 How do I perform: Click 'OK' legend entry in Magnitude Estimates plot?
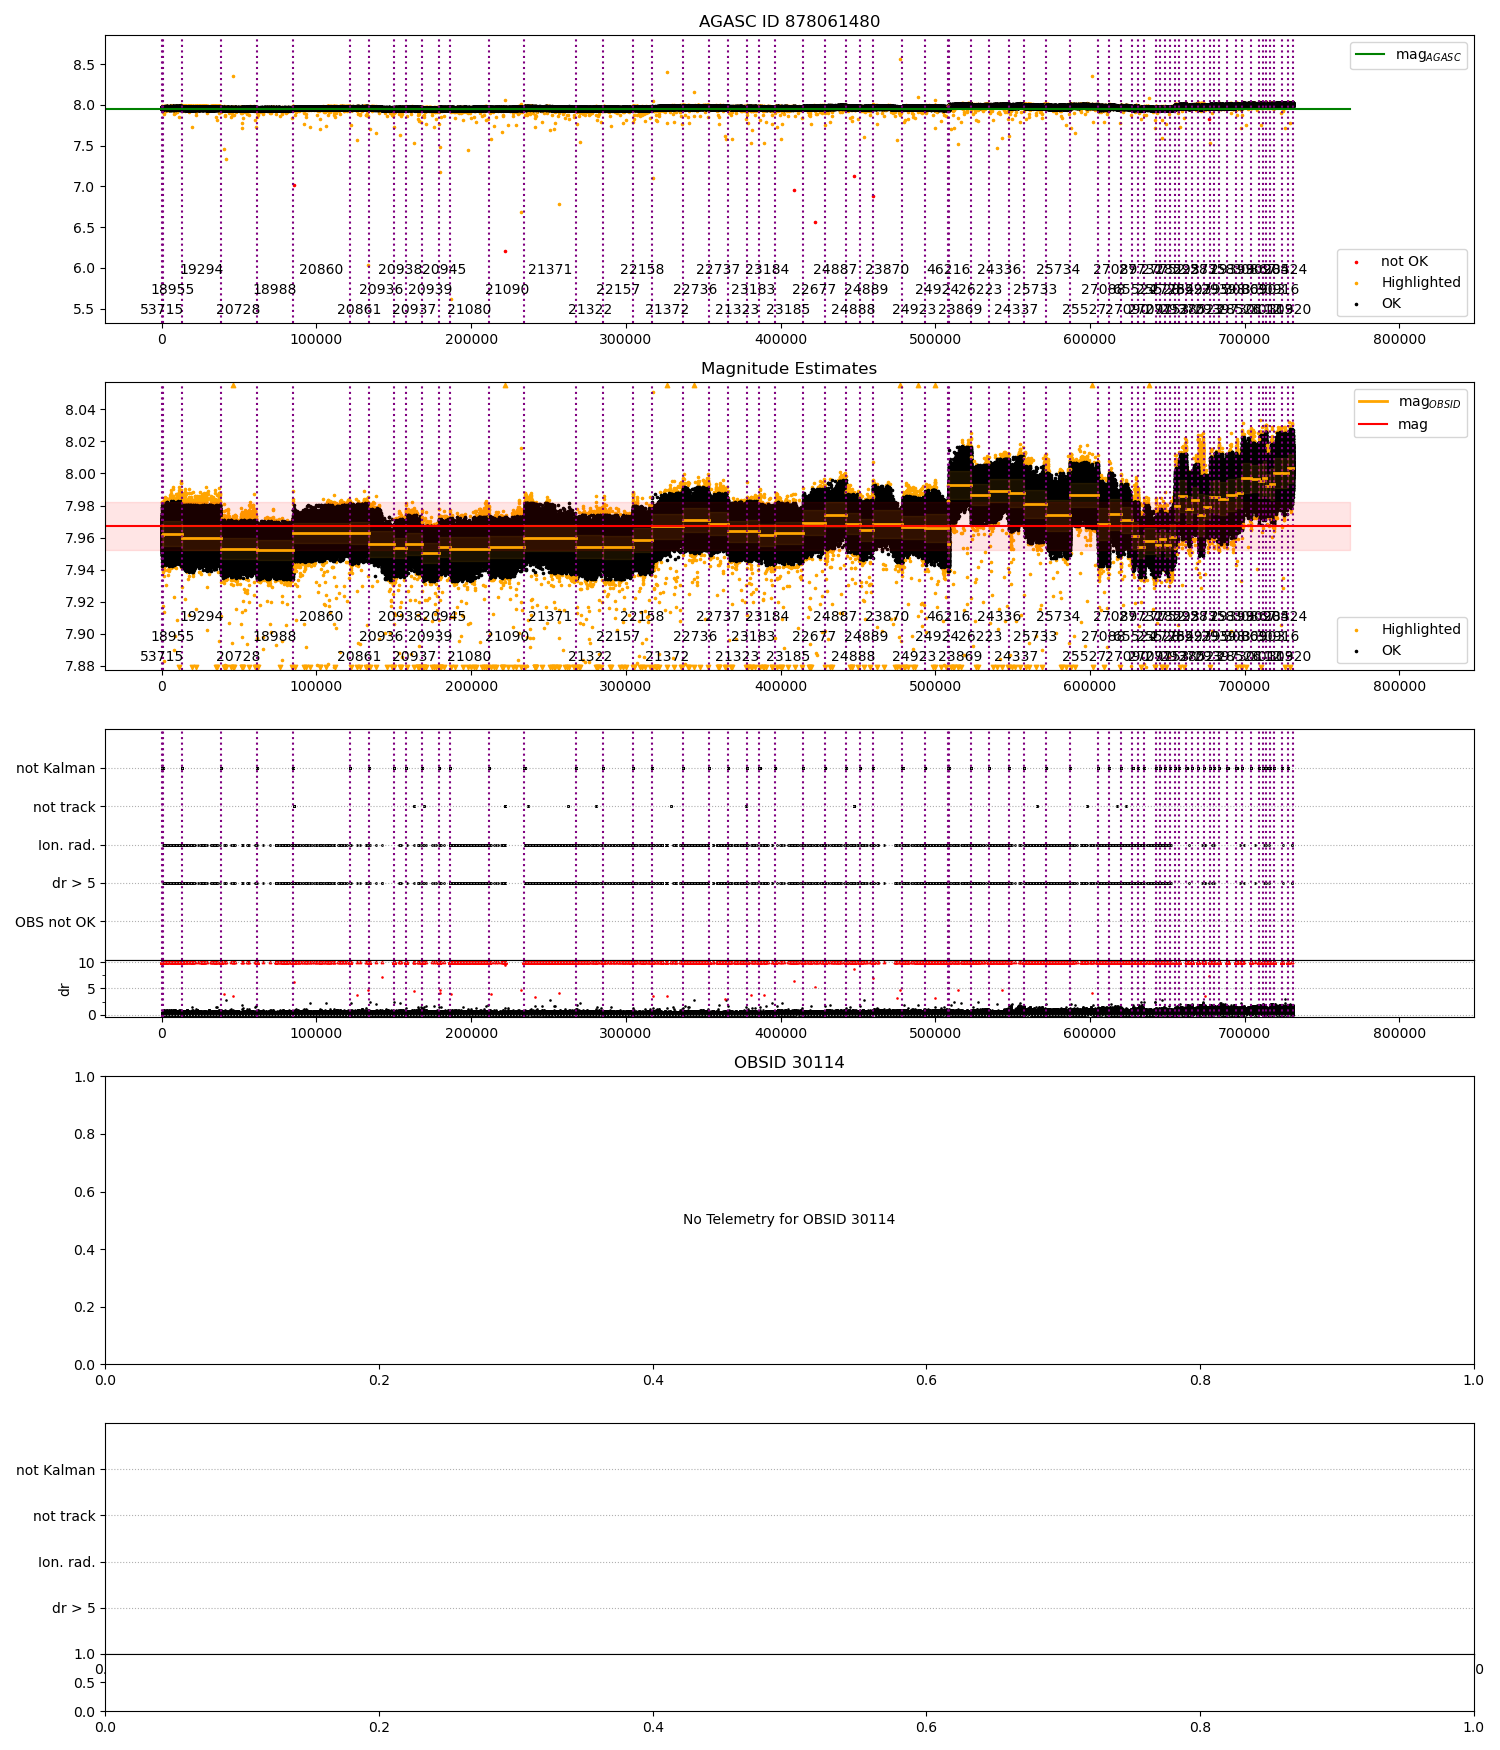1379,651
